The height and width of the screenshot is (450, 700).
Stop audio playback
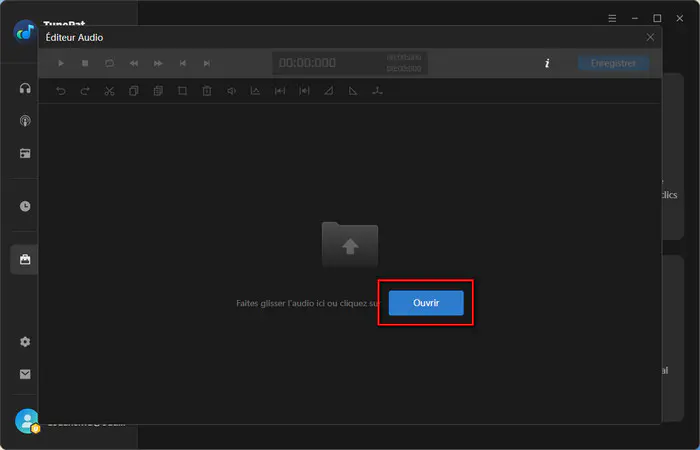click(x=85, y=63)
